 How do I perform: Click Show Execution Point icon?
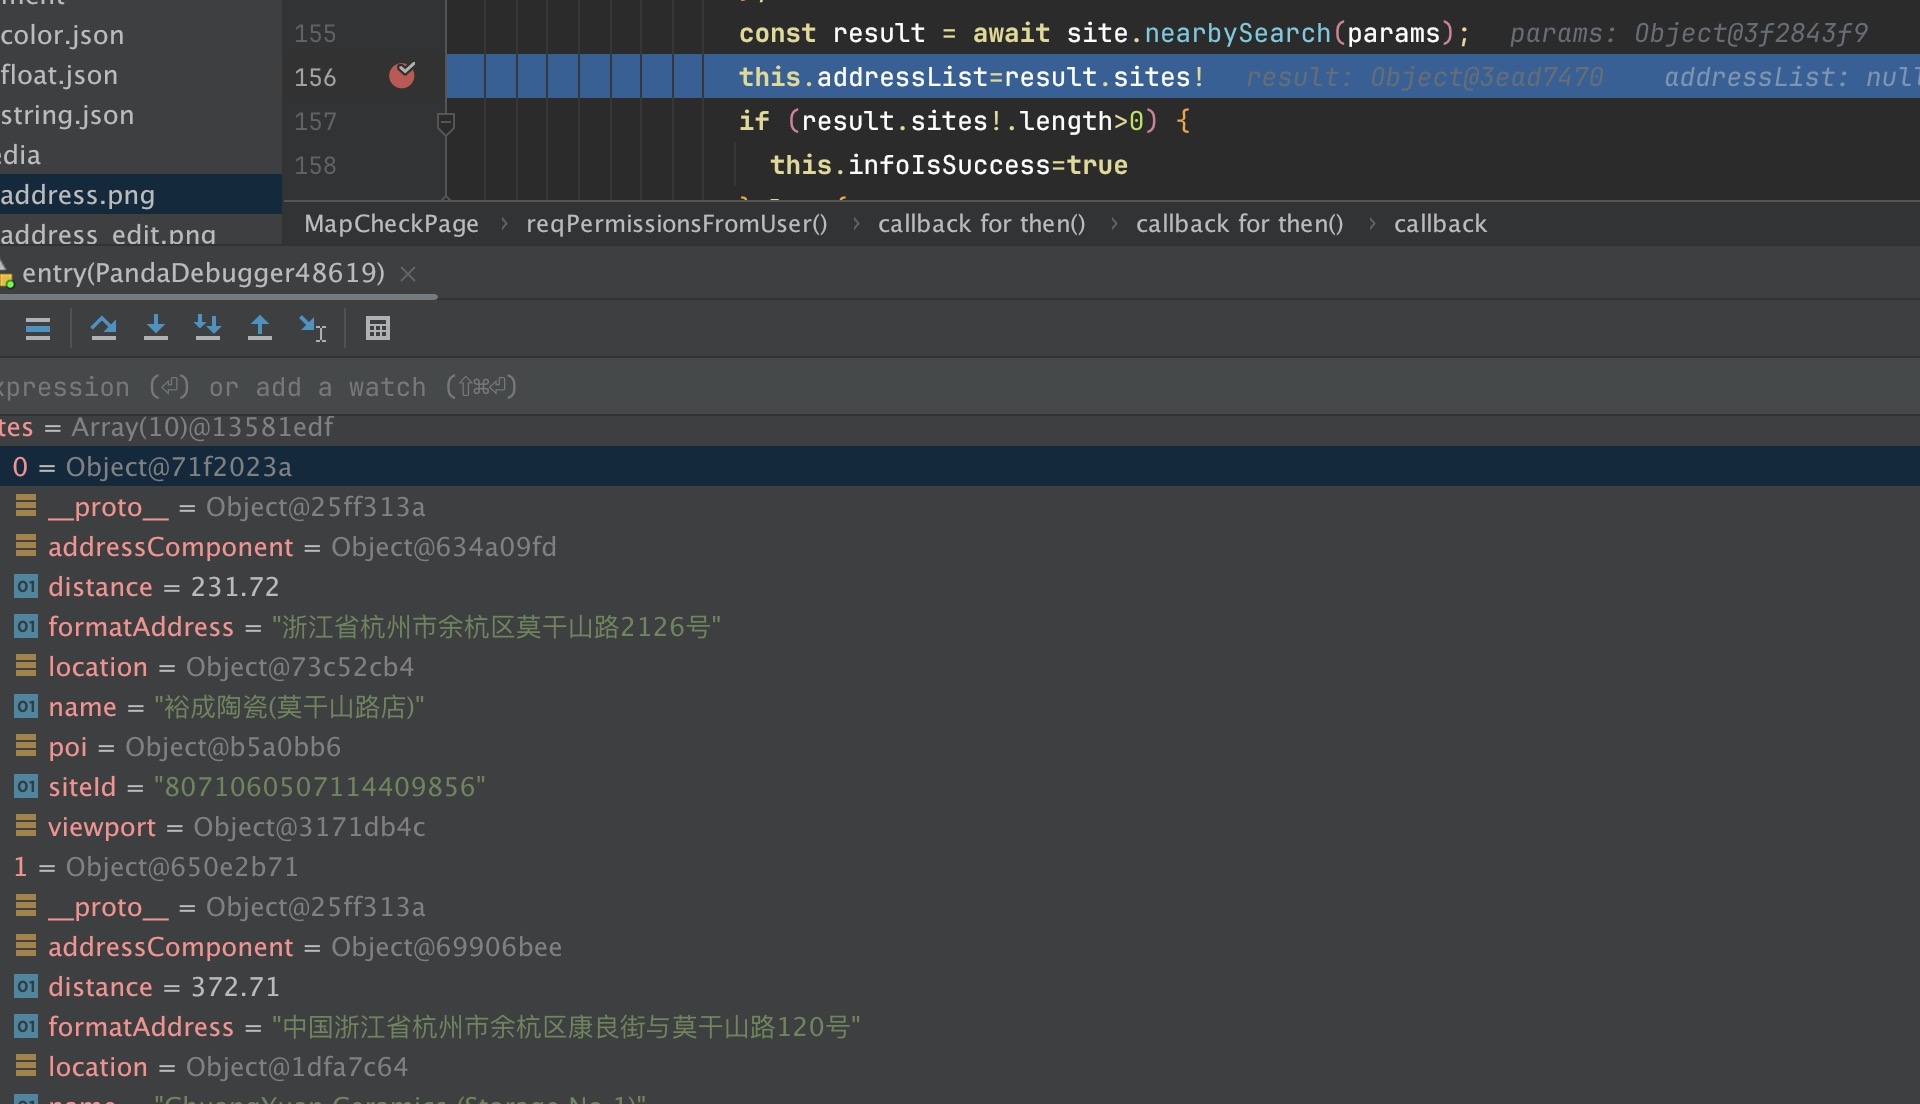click(x=38, y=328)
